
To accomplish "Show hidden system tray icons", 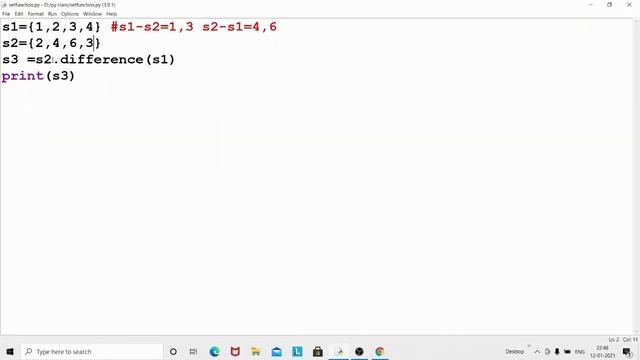I will point(537,351).
